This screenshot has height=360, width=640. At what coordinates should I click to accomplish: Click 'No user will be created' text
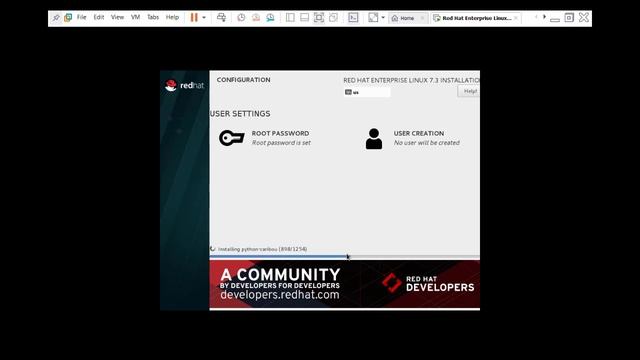tap(427, 143)
